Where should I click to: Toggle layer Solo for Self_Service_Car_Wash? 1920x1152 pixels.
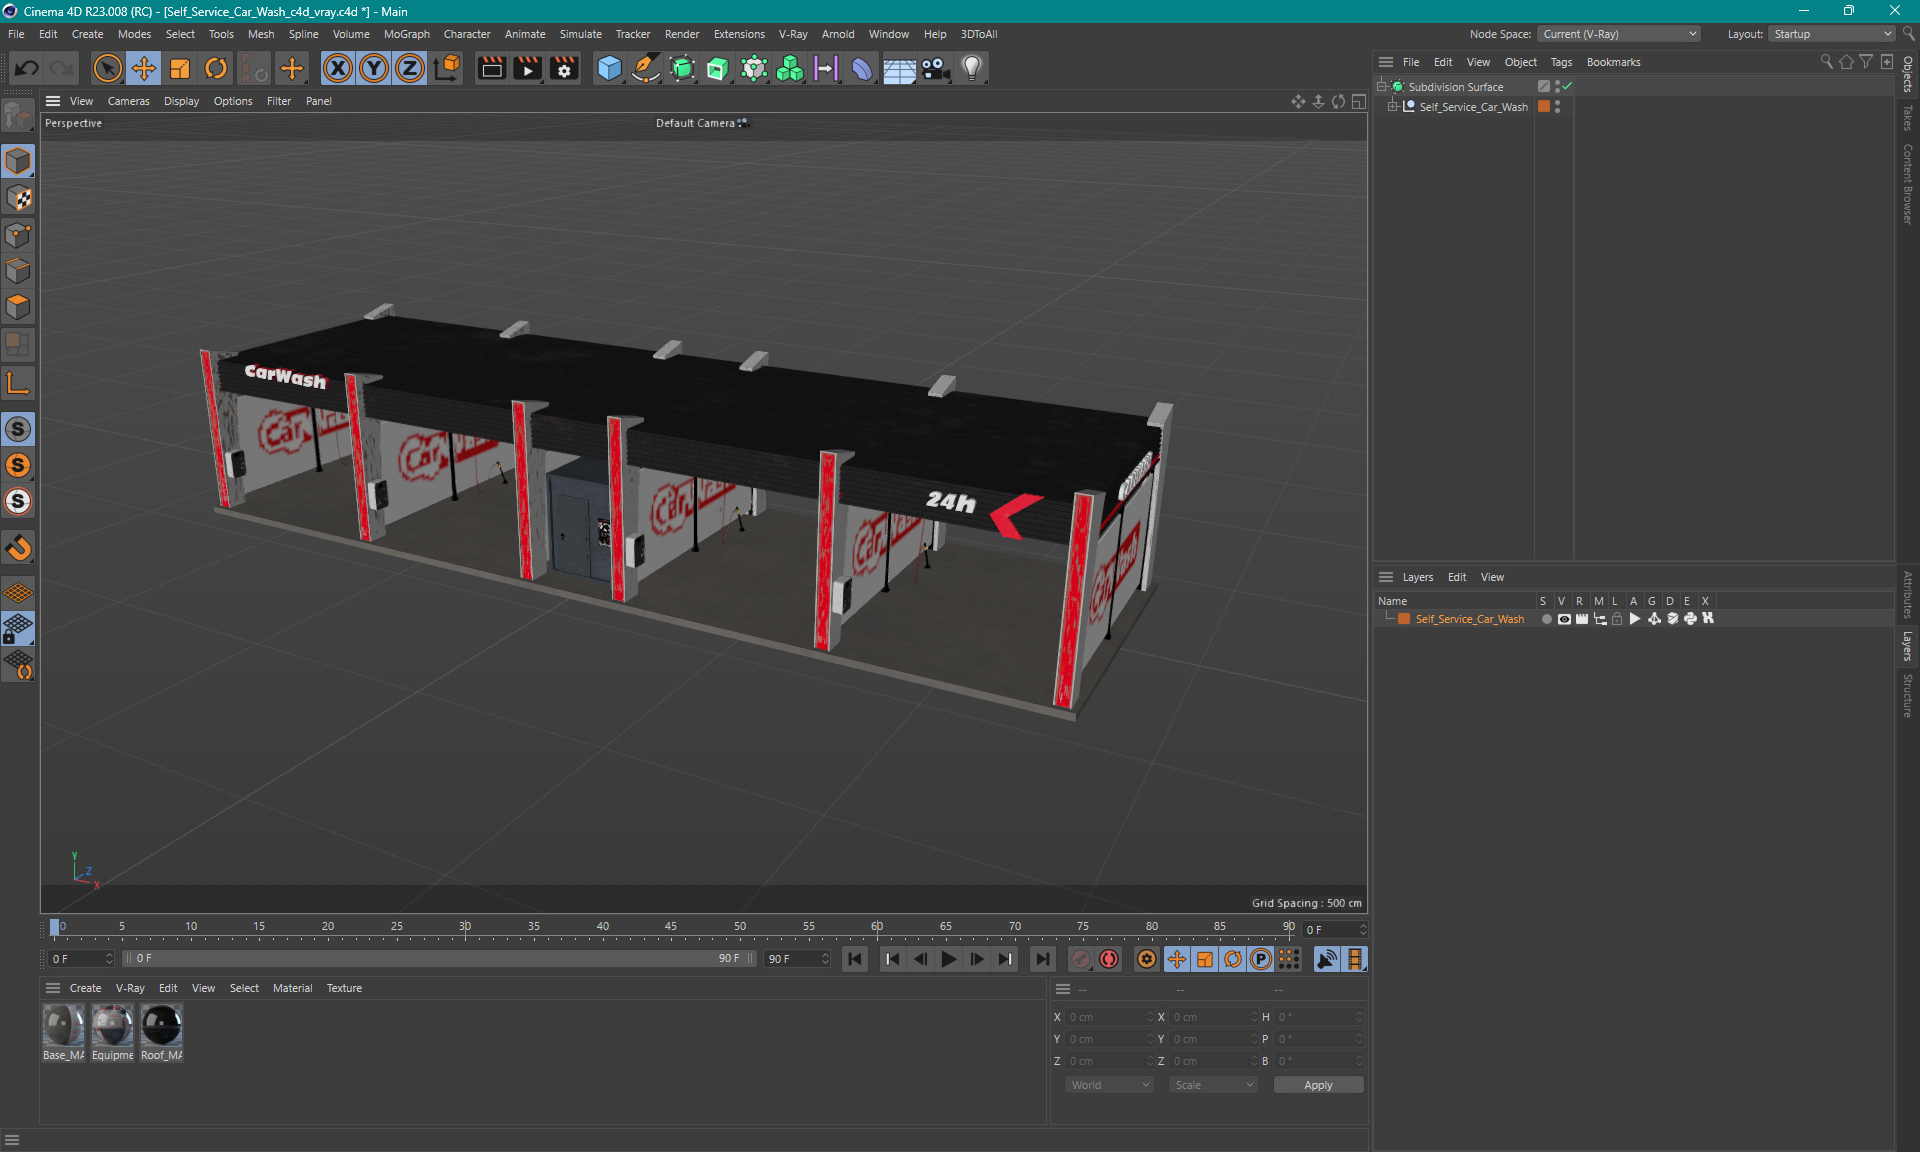[x=1546, y=619]
